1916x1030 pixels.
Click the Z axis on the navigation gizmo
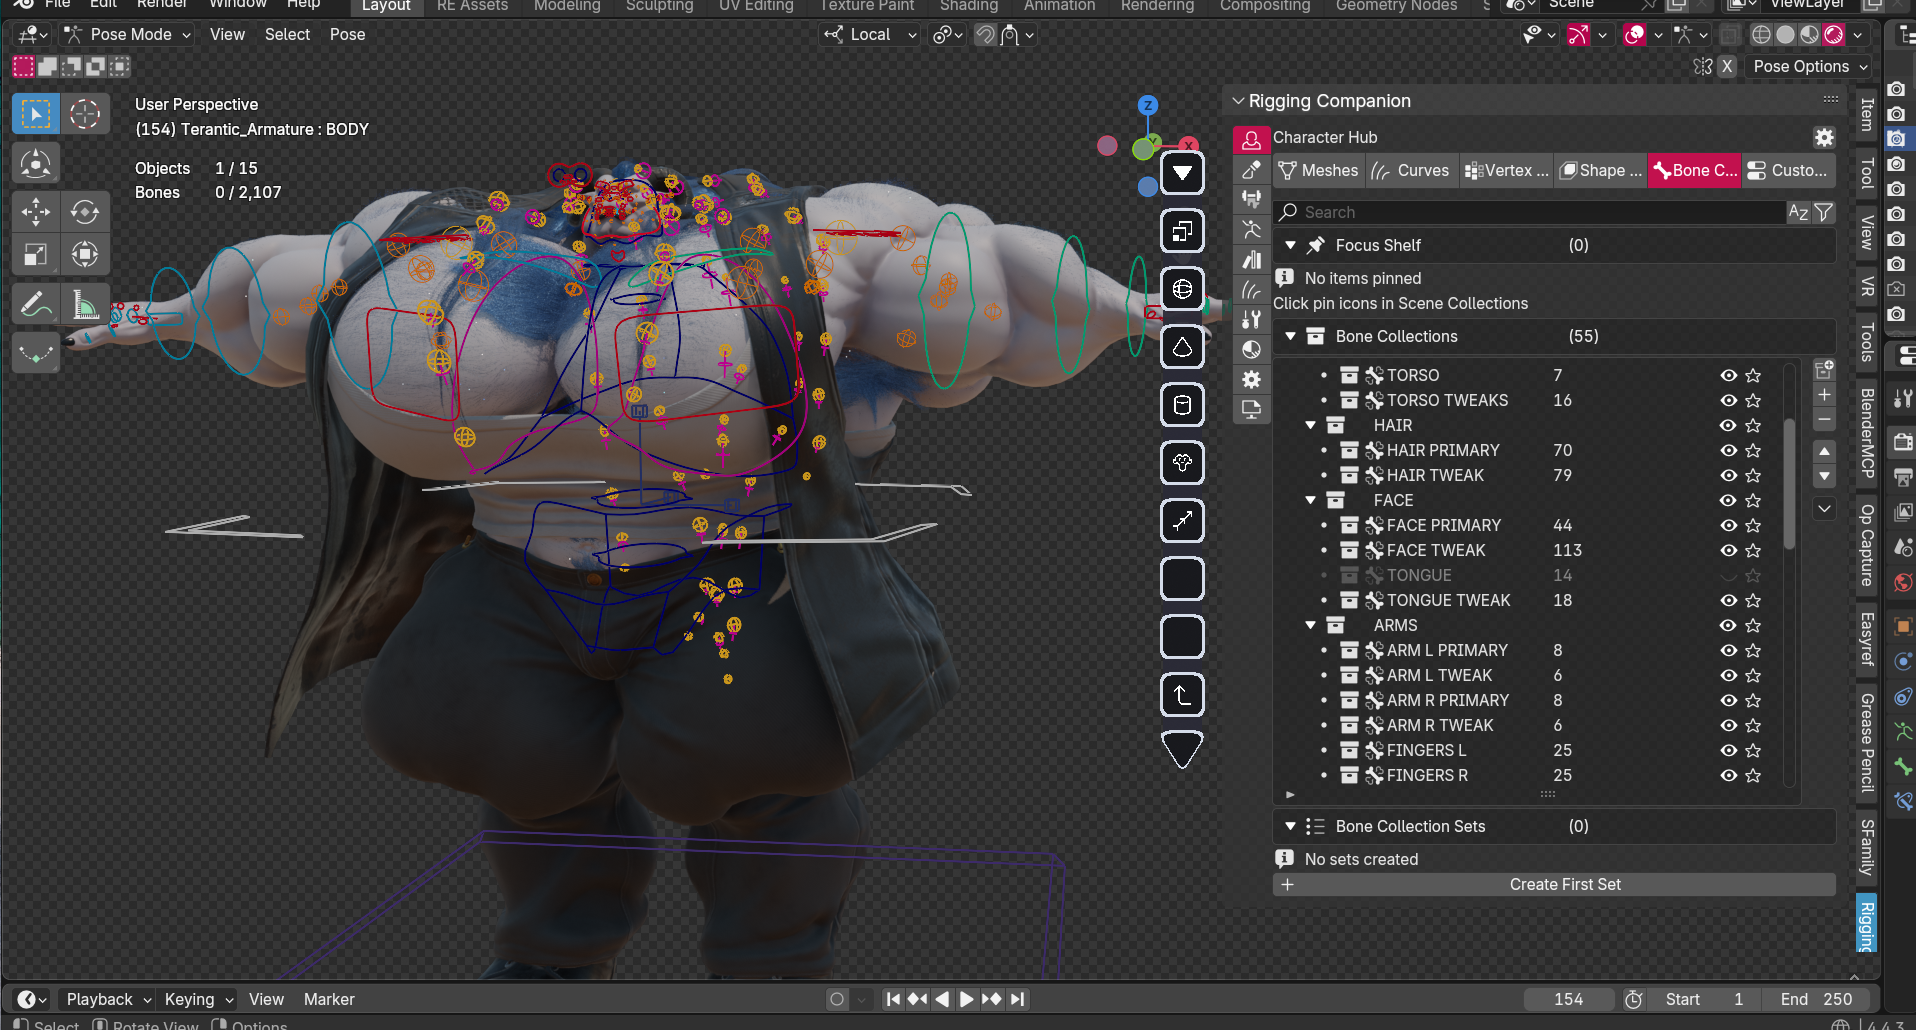[x=1148, y=105]
